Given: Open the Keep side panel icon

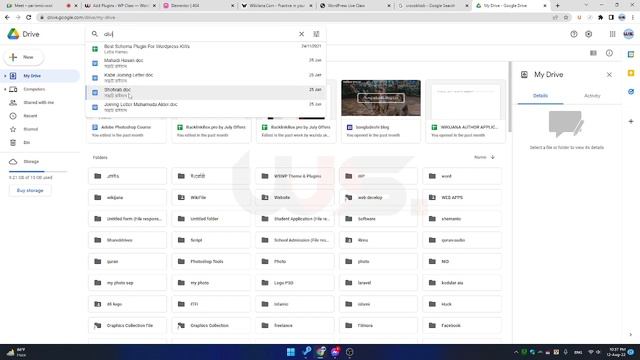Looking at the screenshot, I should click(631, 73).
